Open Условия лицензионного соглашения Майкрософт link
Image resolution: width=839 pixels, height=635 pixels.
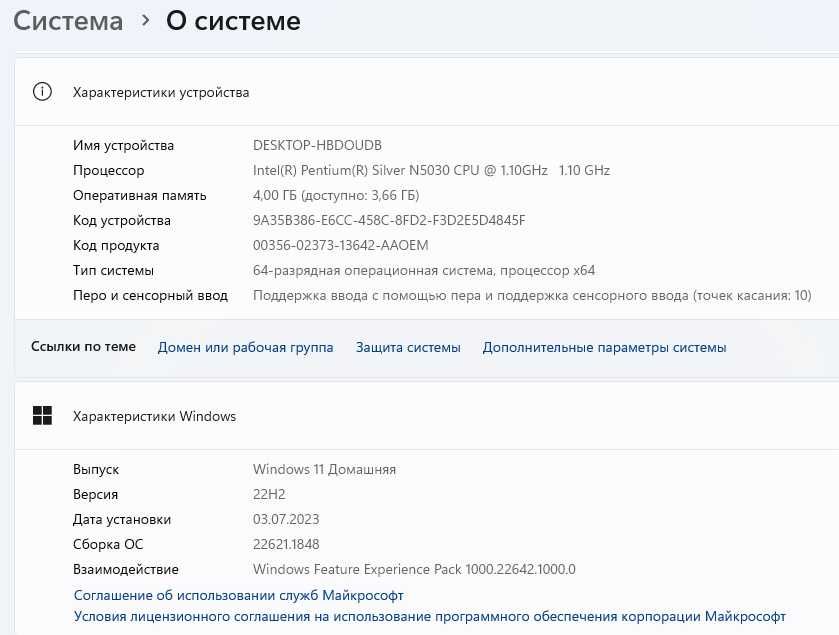coord(430,616)
